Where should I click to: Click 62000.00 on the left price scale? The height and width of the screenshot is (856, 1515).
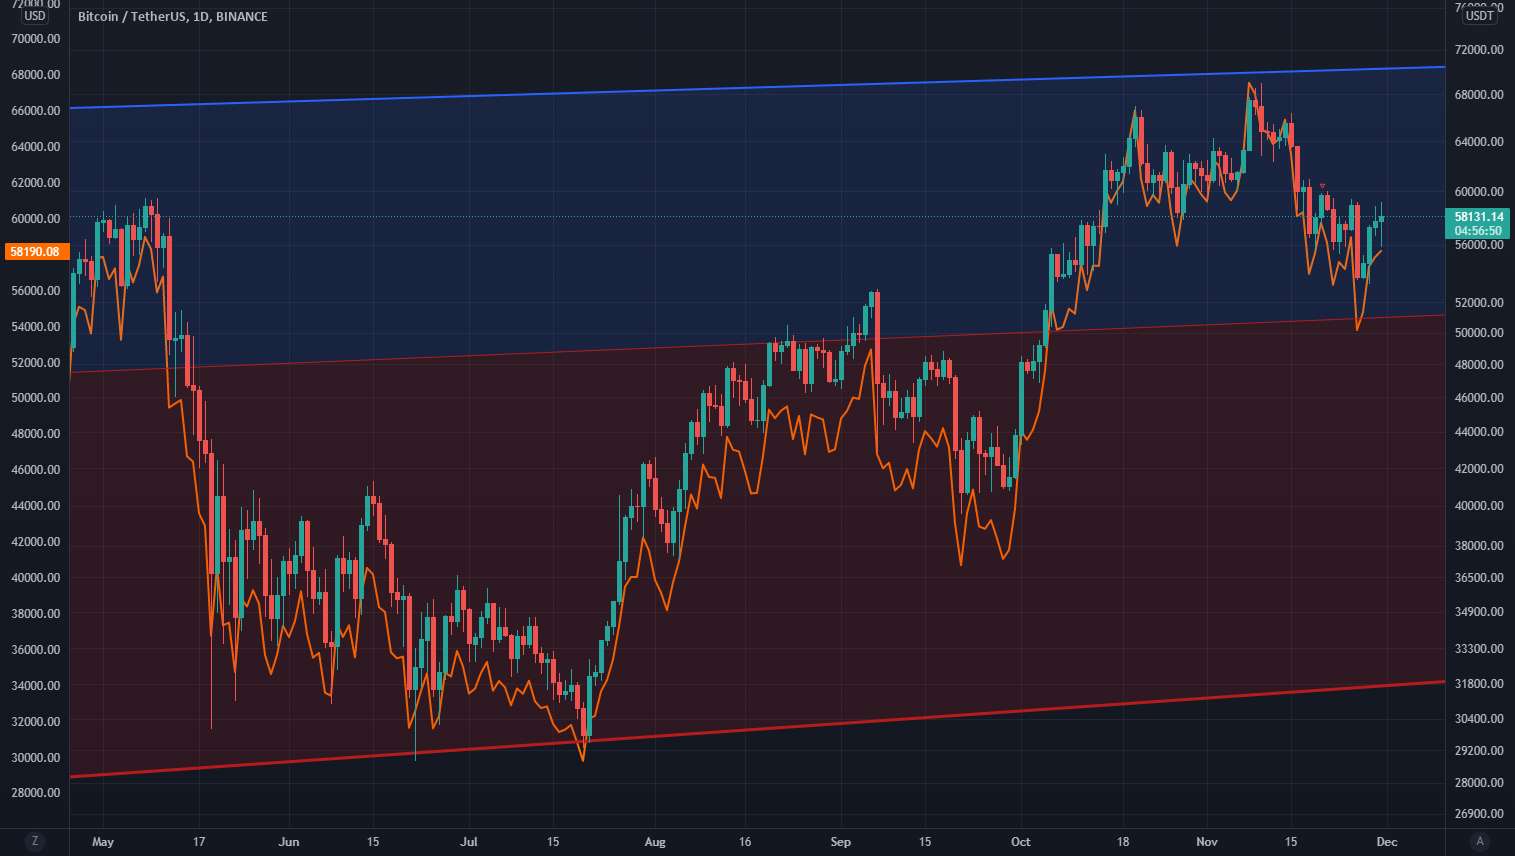[36, 183]
